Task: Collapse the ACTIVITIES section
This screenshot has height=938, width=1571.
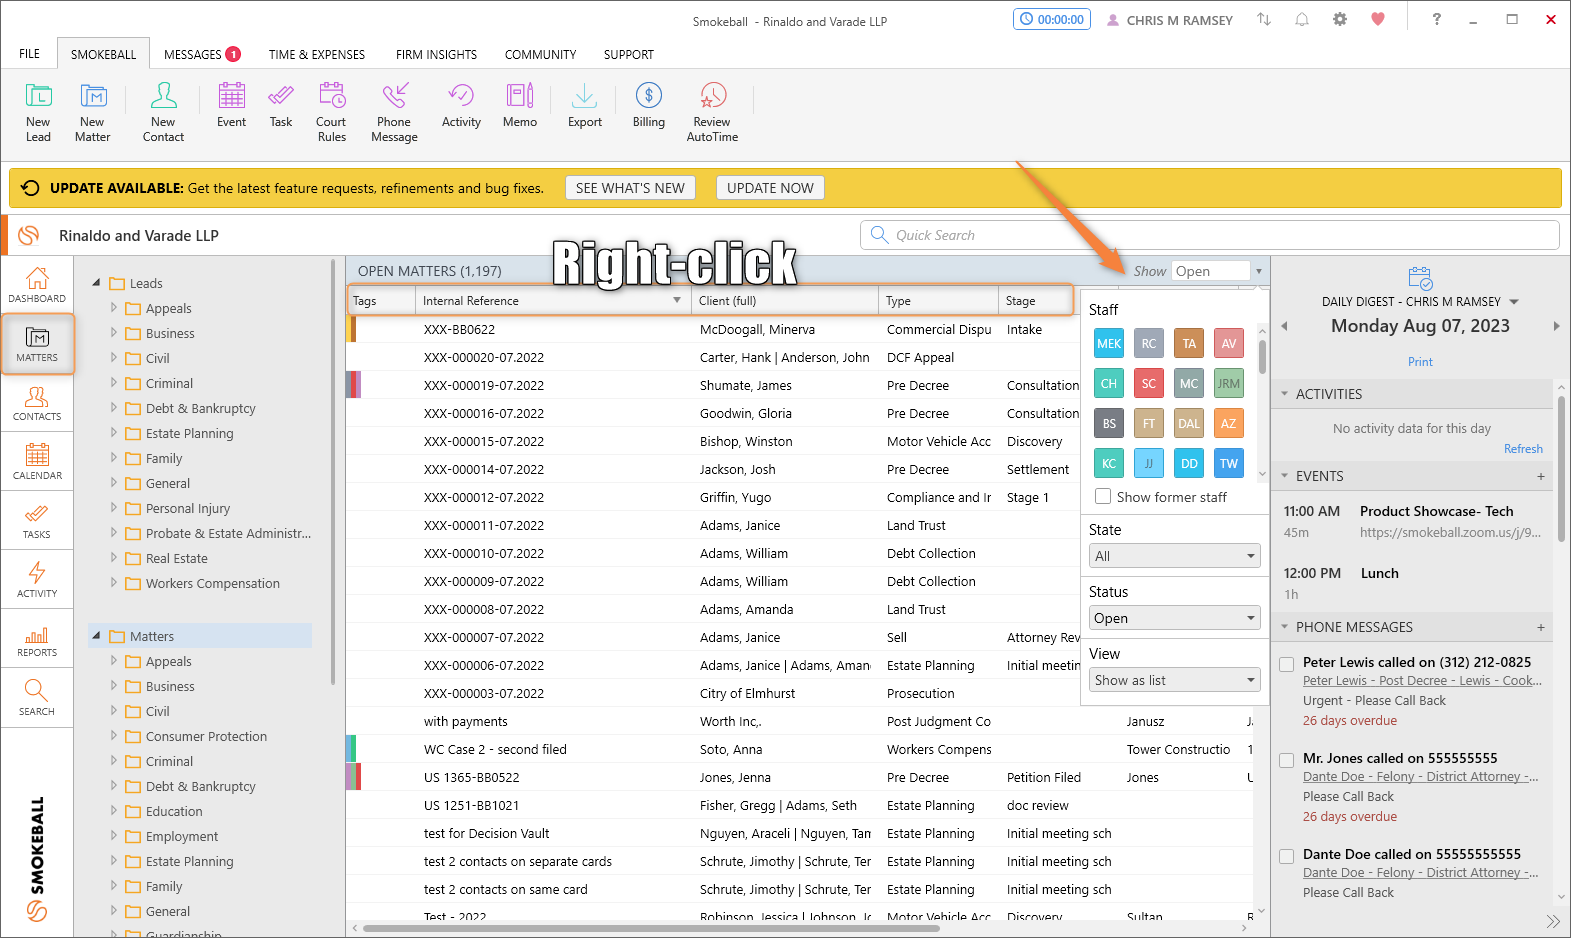Action: tap(1285, 394)
